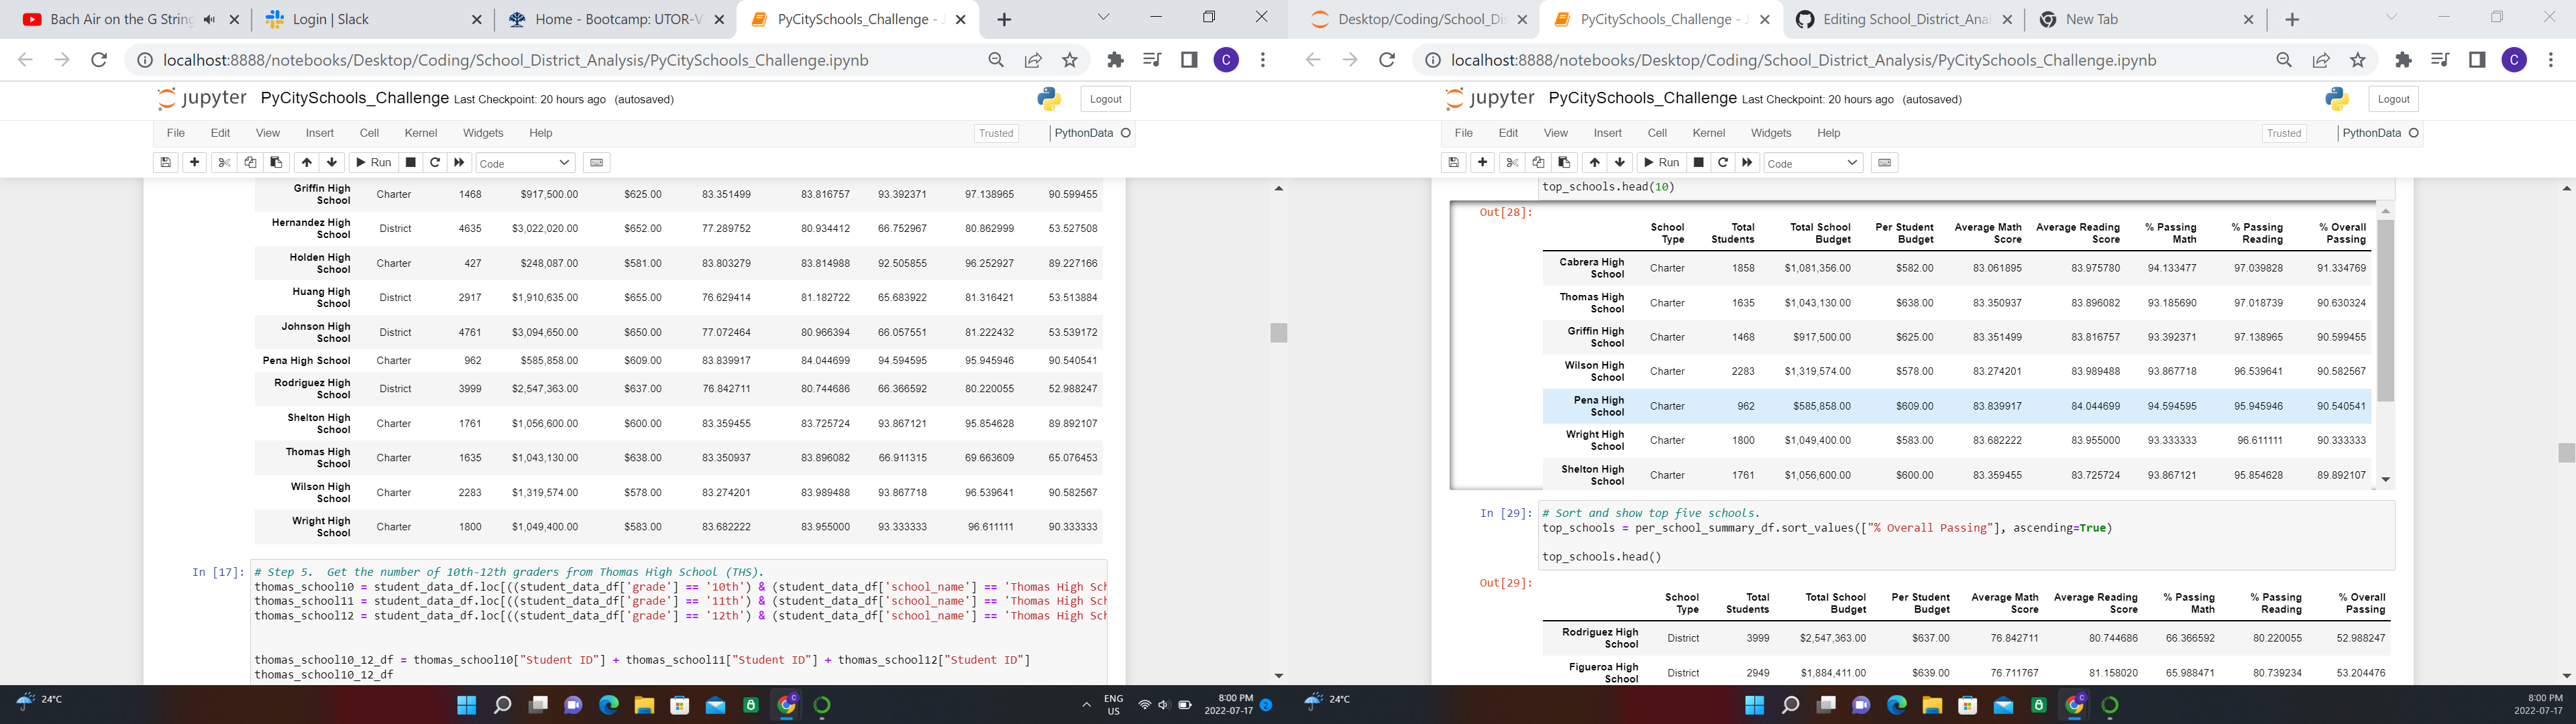The width and height of the screenshot is (2576, 724).
Task: Collapse hidden taskbar icons with chevron arrow
Action: click(x=1086, y=704)
